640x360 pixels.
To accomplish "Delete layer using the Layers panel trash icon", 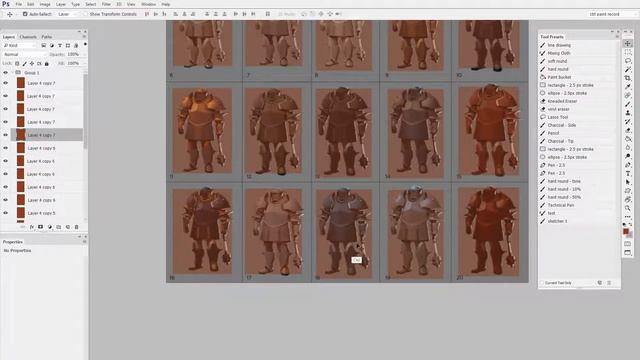I will coord(76,227).
